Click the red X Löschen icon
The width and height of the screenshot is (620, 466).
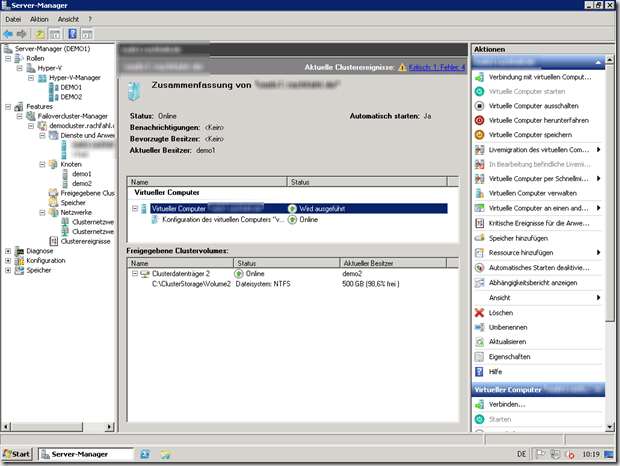pos(479,313)
